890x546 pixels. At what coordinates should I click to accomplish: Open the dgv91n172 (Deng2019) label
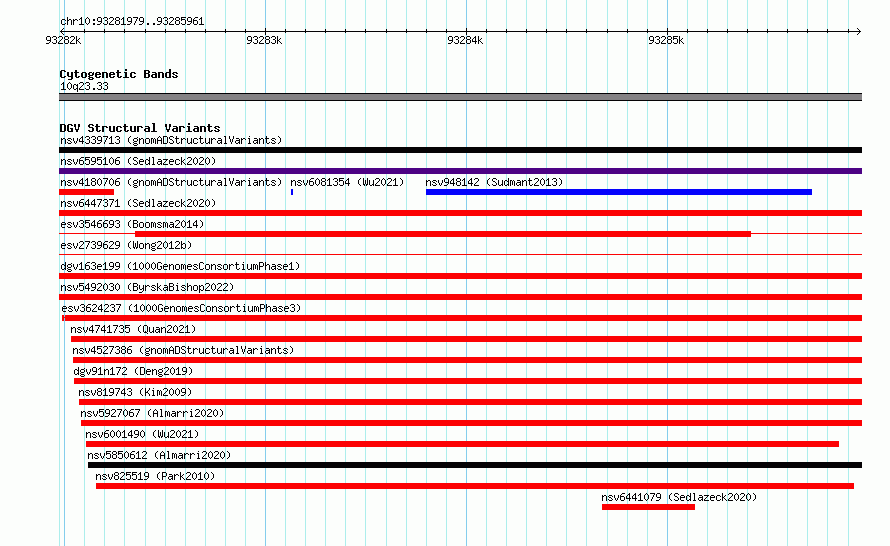133,371
